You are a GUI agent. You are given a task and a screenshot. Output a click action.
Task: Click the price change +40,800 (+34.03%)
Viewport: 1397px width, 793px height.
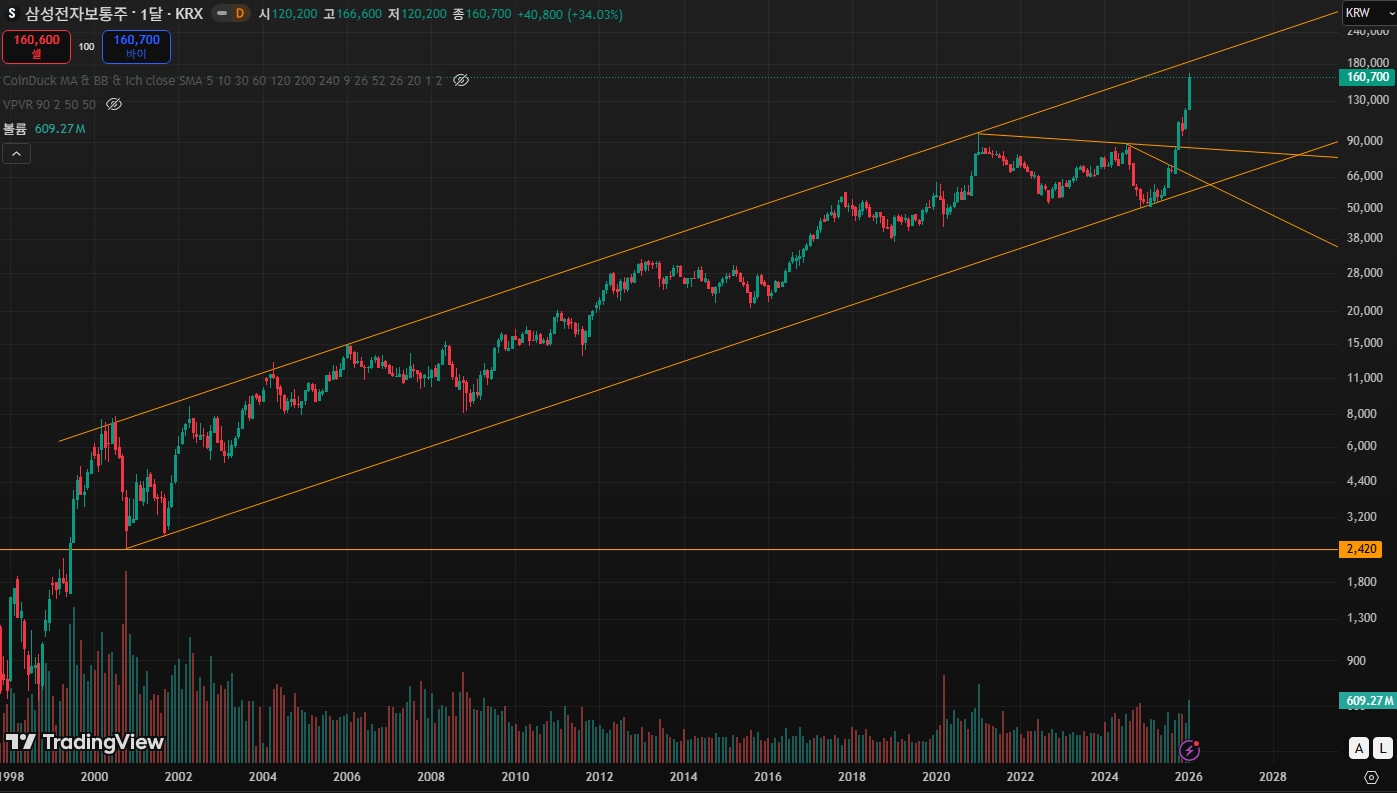pyautogui.click(x=570, y=14)
